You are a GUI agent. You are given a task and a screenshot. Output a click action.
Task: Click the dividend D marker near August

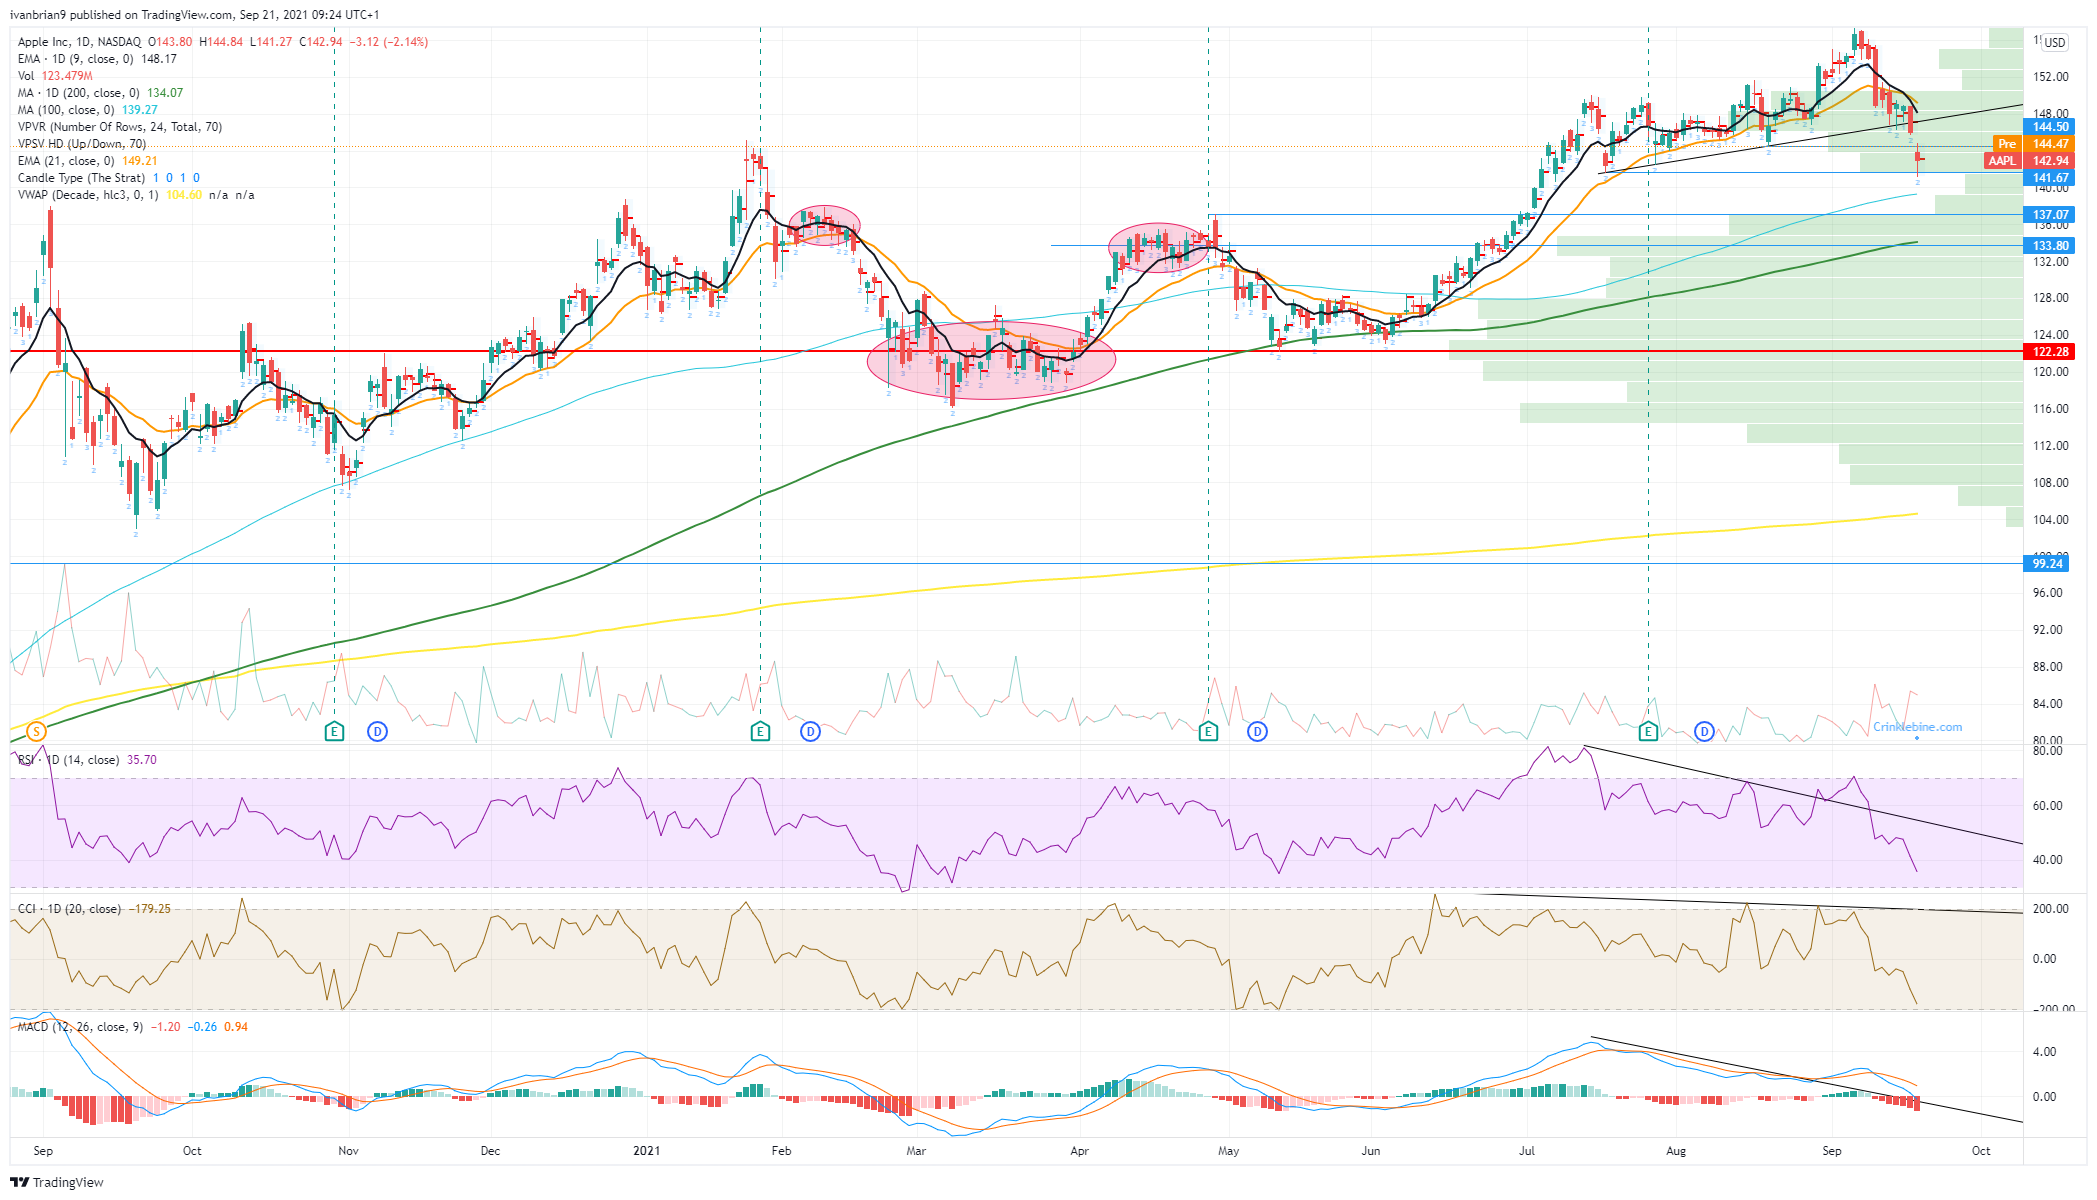(x=1704, y=732)
